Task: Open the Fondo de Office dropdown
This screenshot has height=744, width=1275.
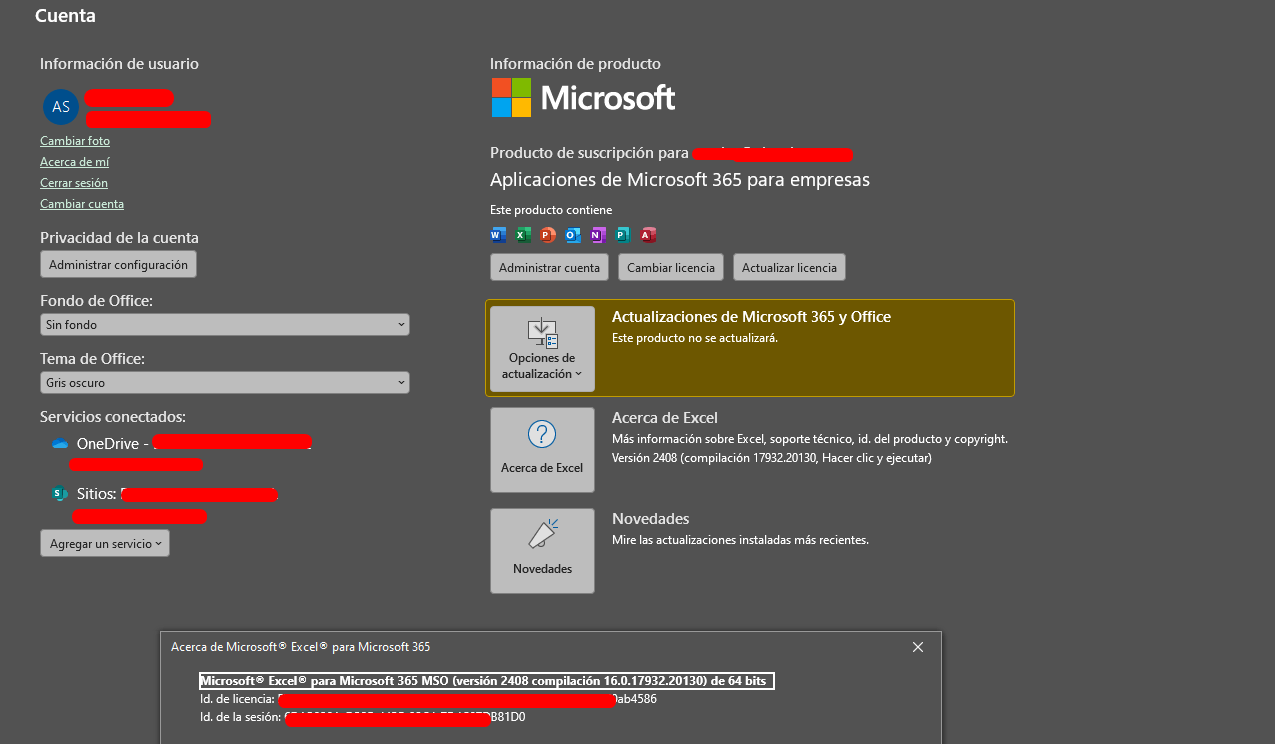Action: click(x=225, y=325)
